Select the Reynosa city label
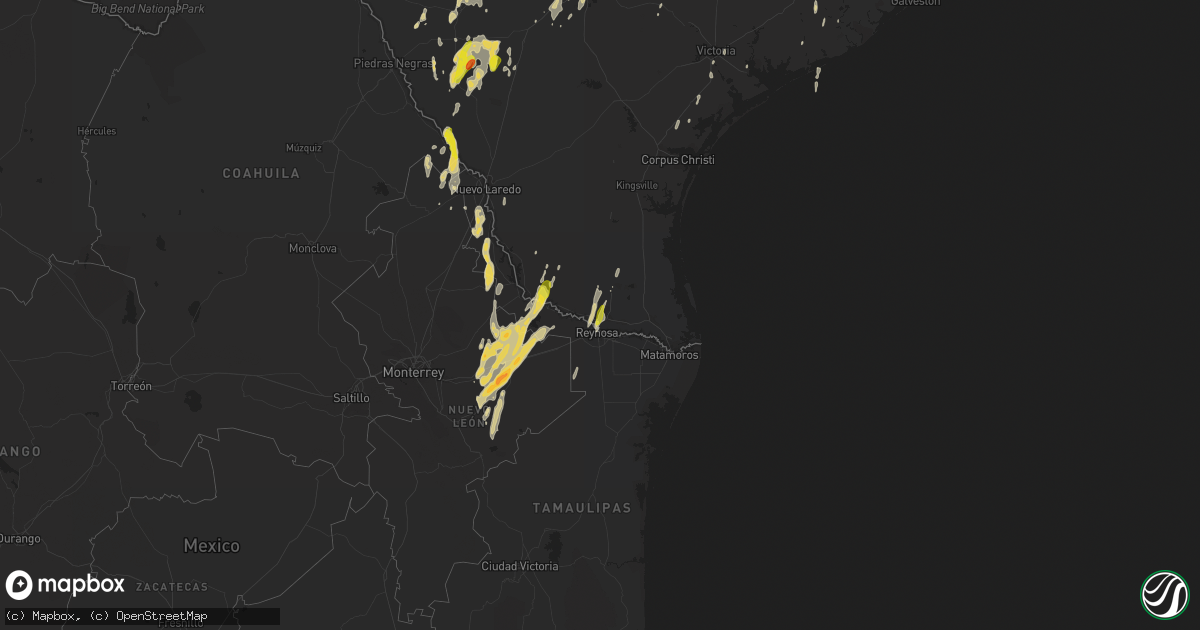The height and width of the screenshot is (630, 1200). 598,333
